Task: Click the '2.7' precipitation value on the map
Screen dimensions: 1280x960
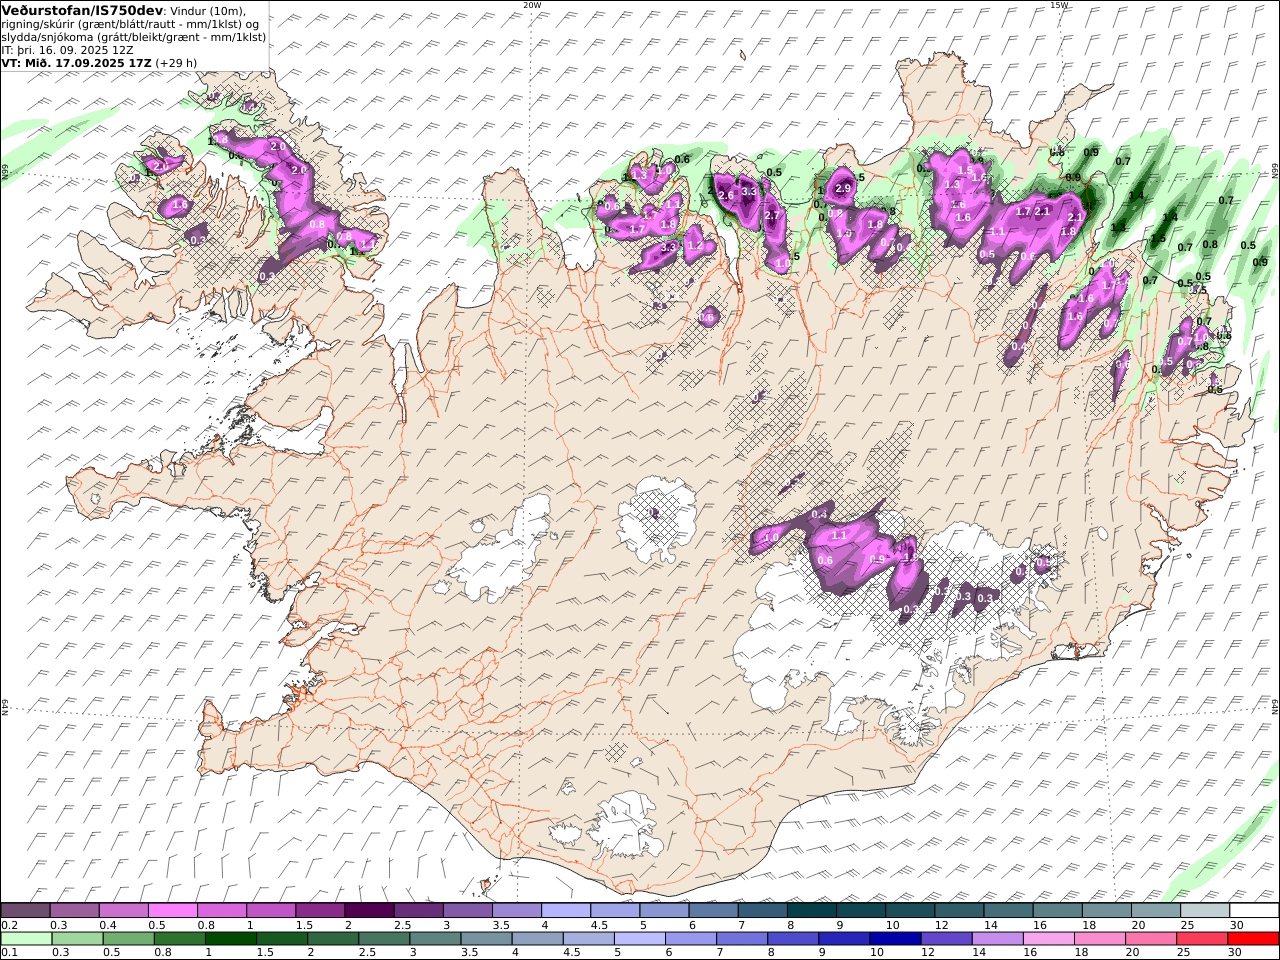Action: coord(771,215)
